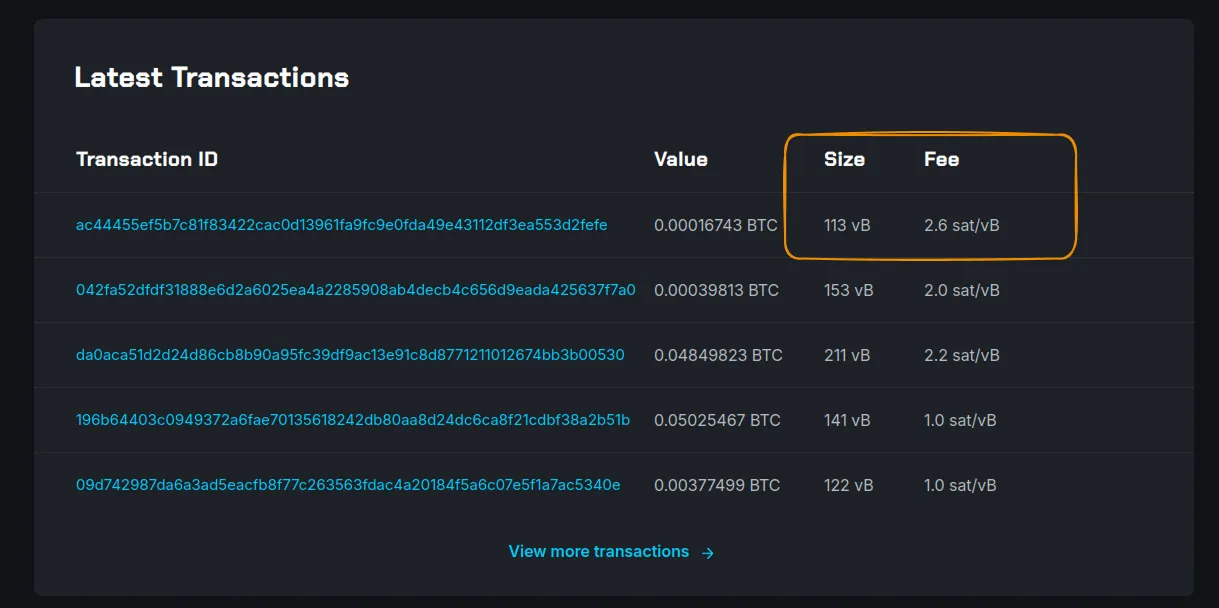
Task: Open transaction starting with 042fa52dfdf31888
Action: (356, 290)
